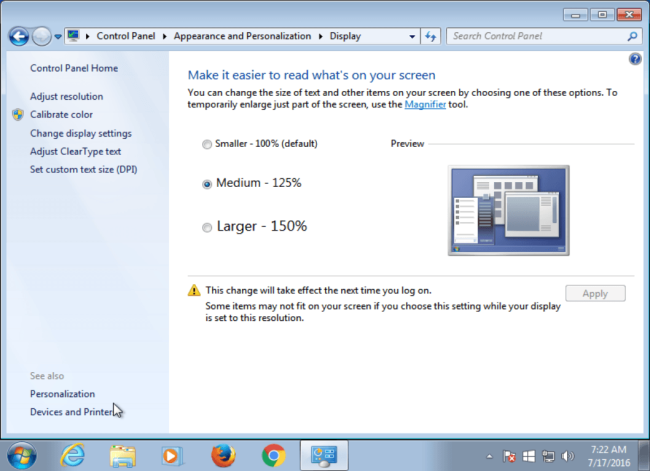The width and height of the screenshot is (650, 471).
Task: Launch Google Chrome from taskbar
Action: [x=274, y=456]
